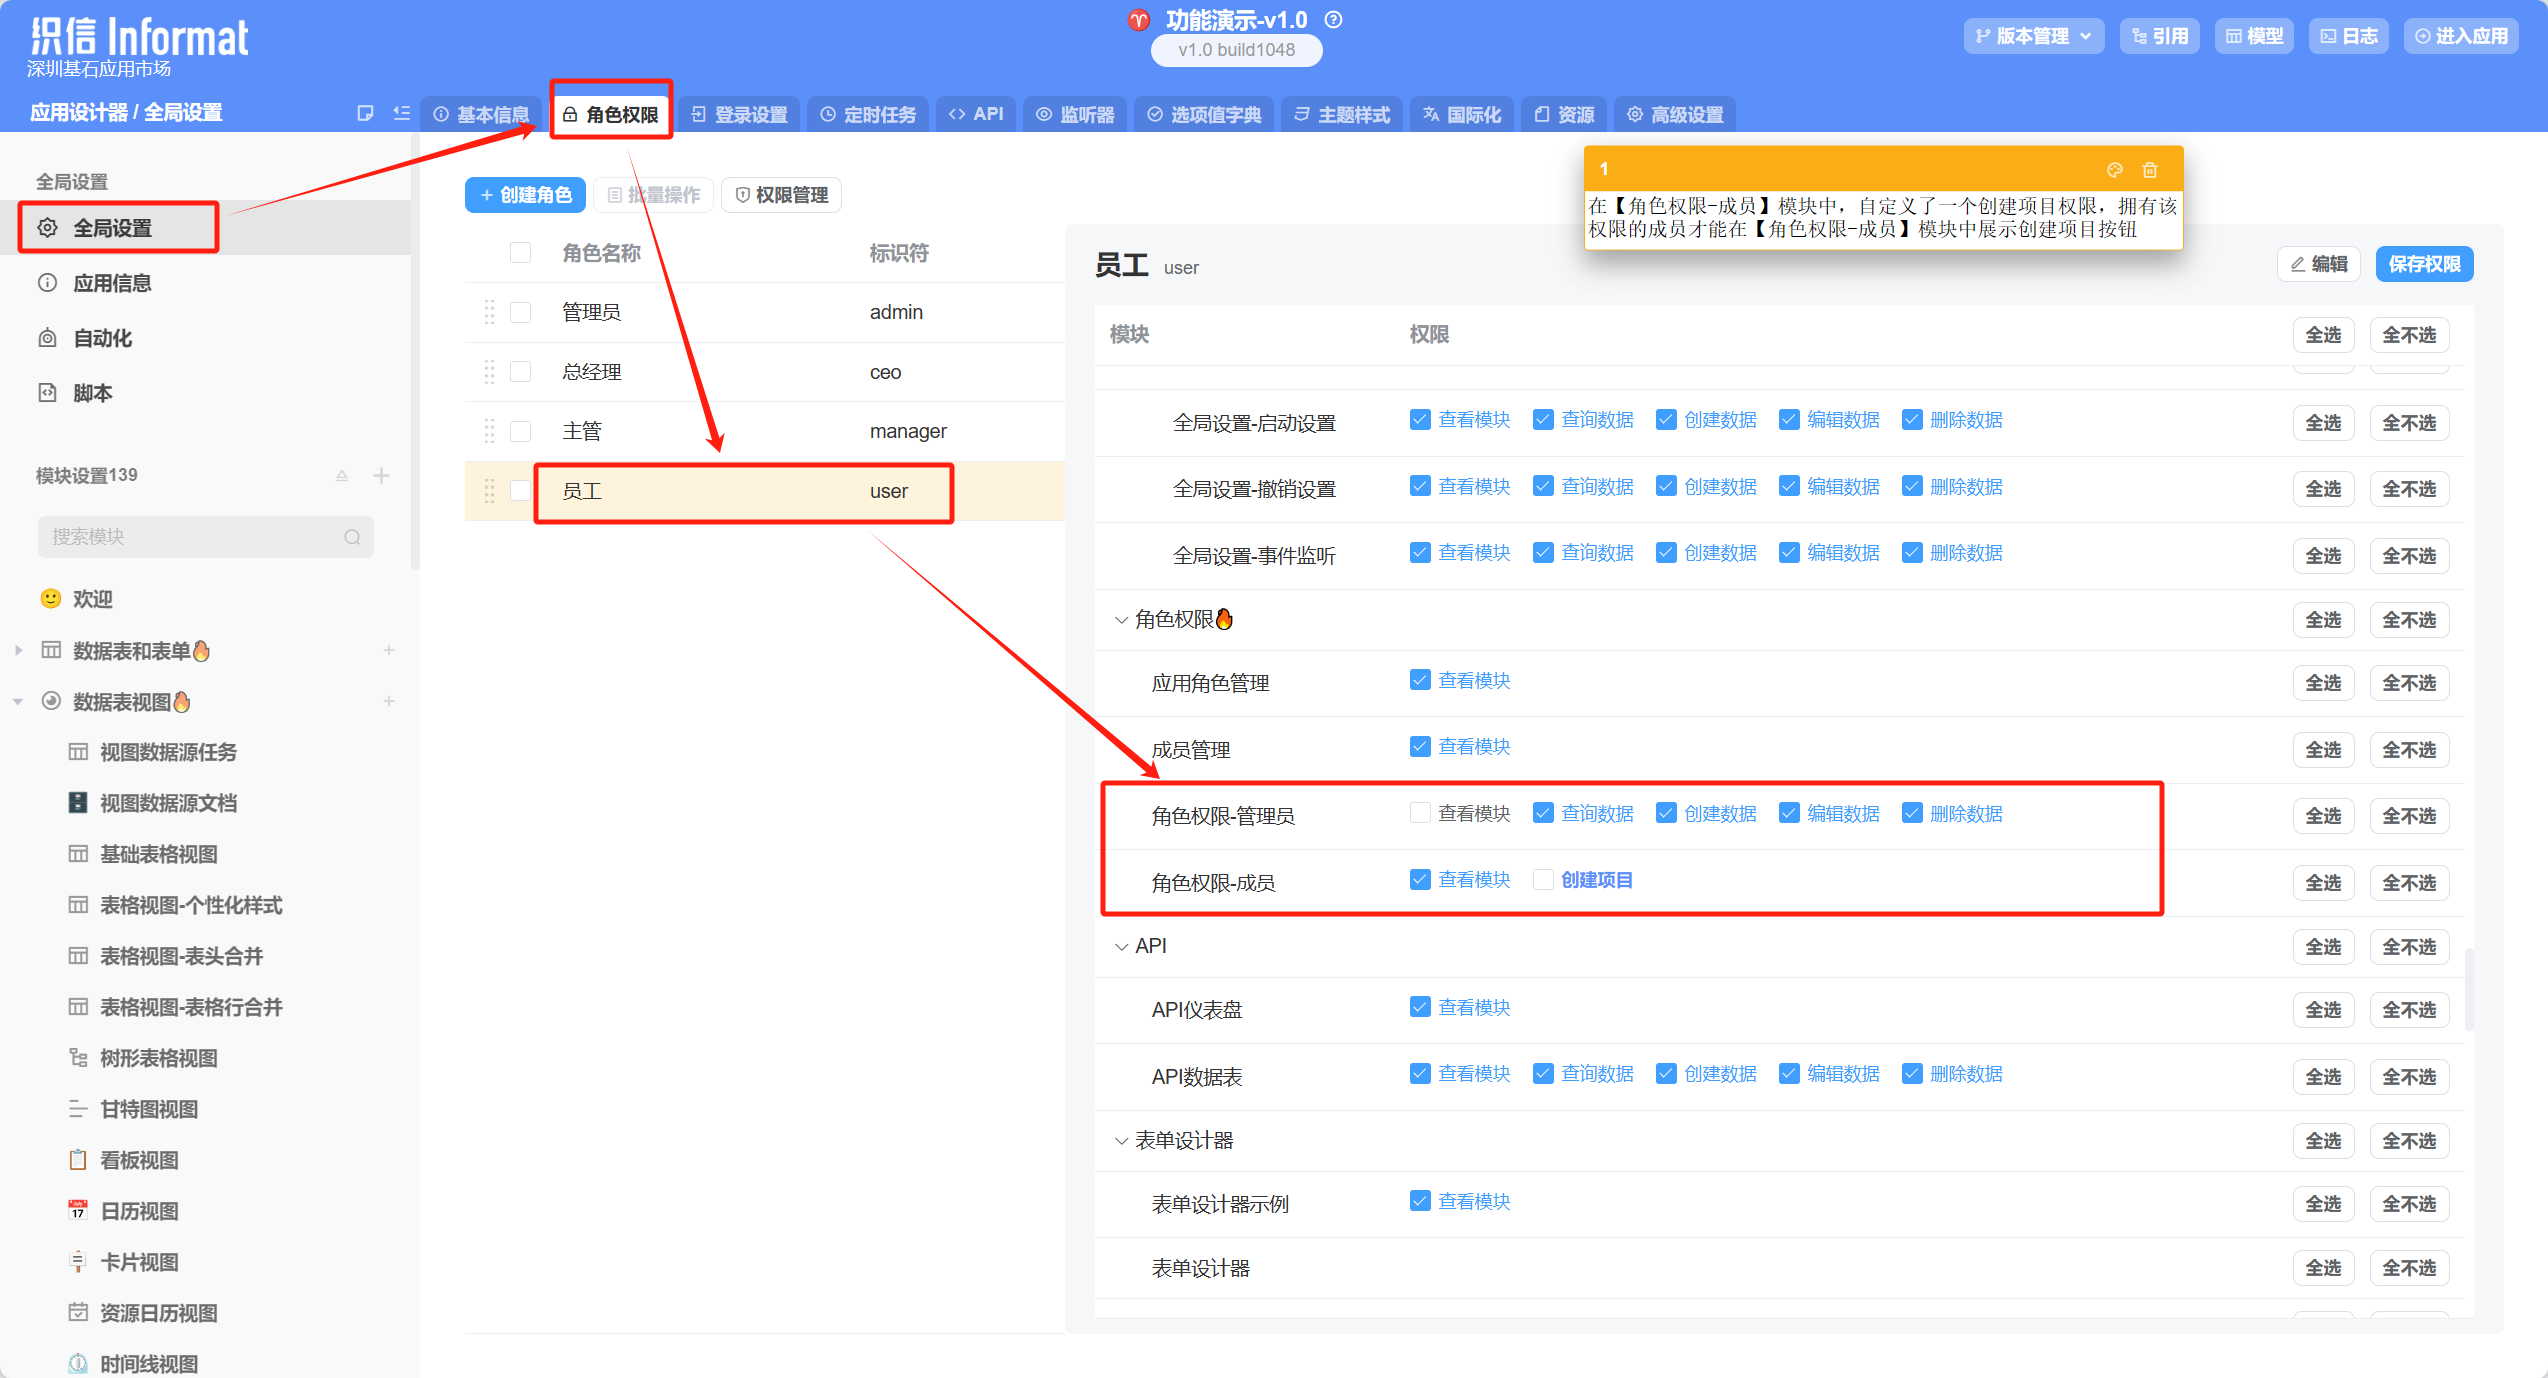The image size is (2548, 1378).
Task: Enable the 创建项目 checkbox for 角色权限-成员
Action: click(x=1543, y=880)
